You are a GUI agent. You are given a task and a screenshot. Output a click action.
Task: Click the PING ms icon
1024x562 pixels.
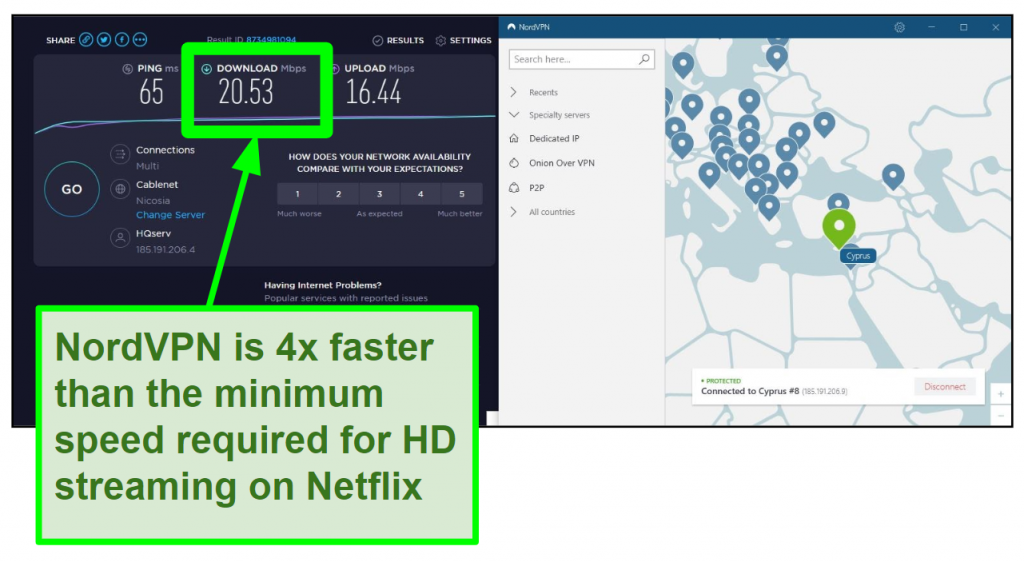[127, 69]
